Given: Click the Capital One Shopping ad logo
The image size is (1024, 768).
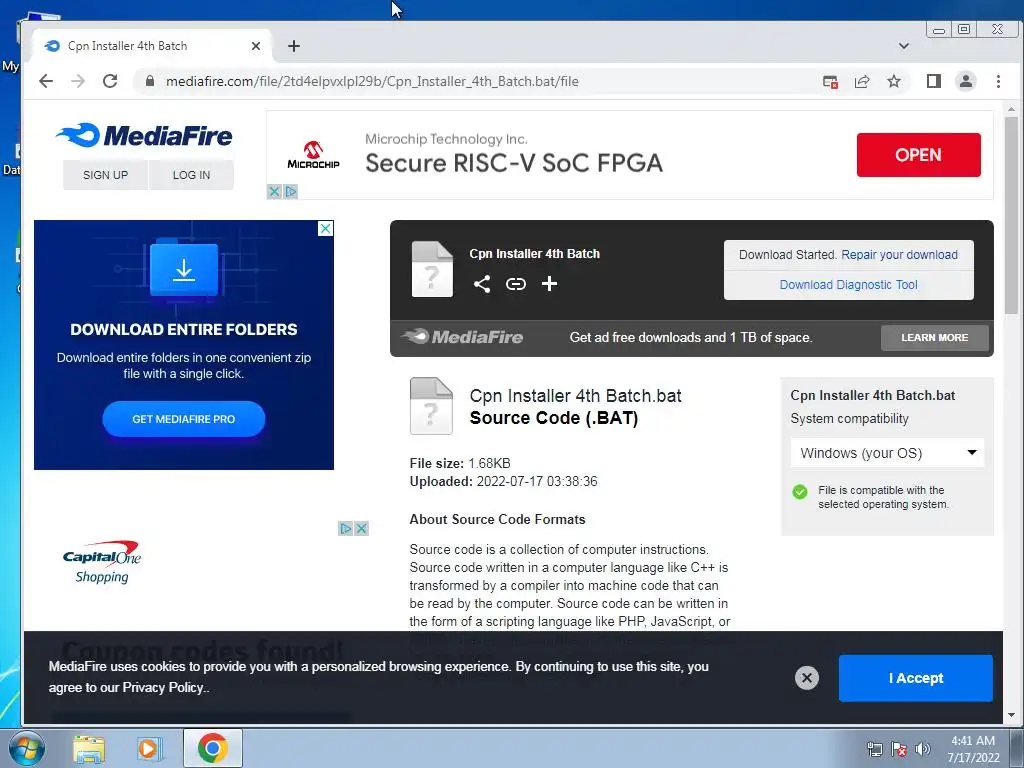Looking at the screenshot, I should pos(102,562).
